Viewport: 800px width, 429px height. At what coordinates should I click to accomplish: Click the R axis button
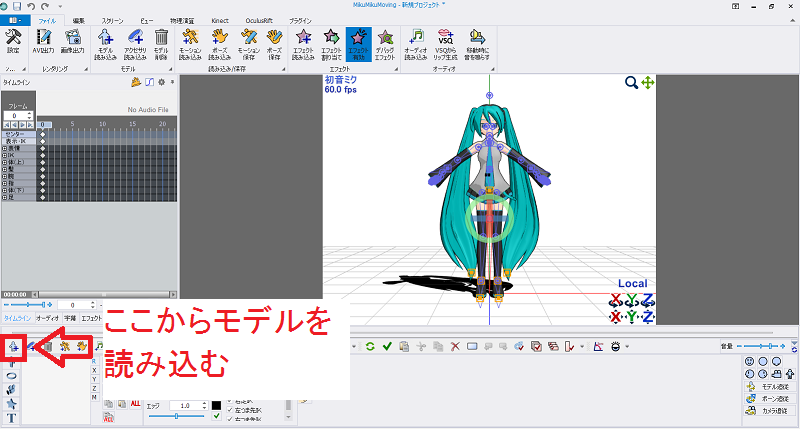[x=94, y=361]
